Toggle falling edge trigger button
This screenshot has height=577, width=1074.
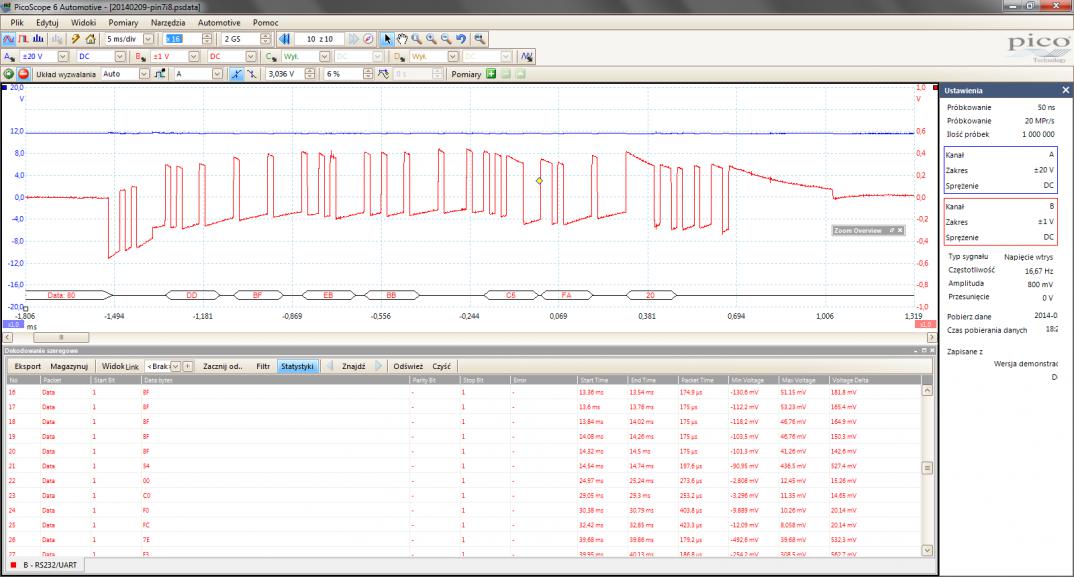(250, 73)
